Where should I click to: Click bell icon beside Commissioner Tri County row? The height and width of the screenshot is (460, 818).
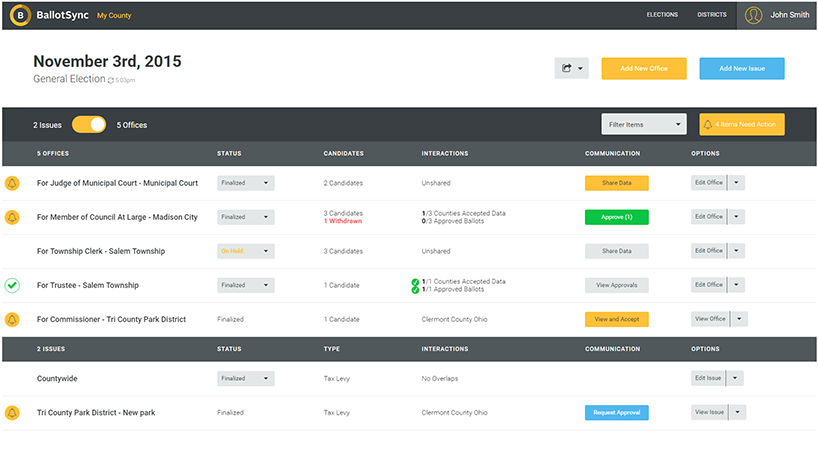(x=12, y=319)
